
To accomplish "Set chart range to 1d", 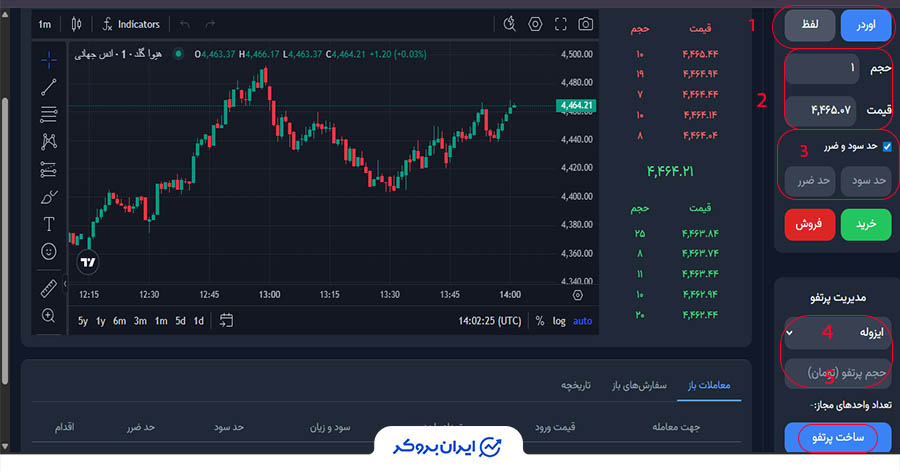I will [x=199, y=321].
